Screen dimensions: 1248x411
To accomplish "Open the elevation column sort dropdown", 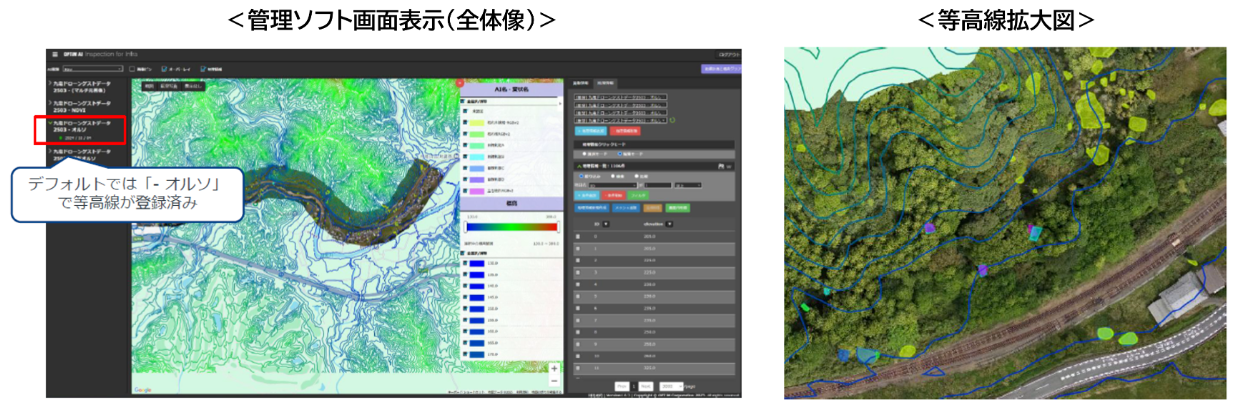I will click(x=669, y=224).
